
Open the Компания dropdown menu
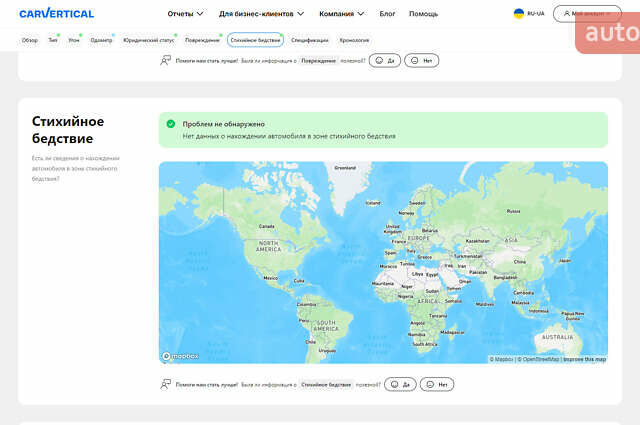[x=342, y=14]
